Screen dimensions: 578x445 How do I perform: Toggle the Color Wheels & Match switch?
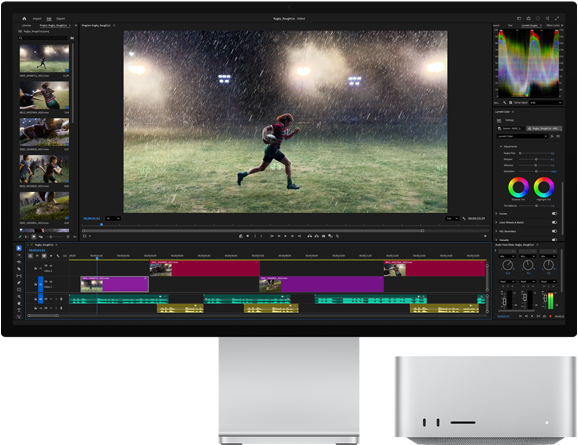tap(554, 222)
